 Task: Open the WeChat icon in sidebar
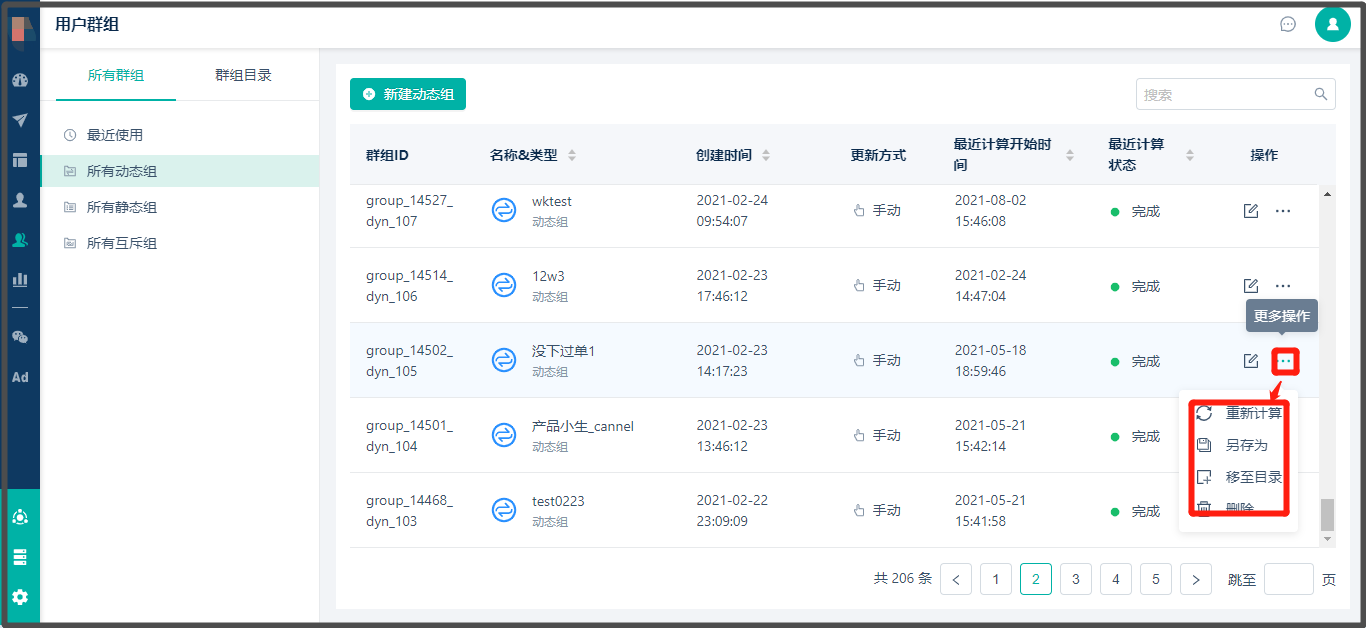20,337
